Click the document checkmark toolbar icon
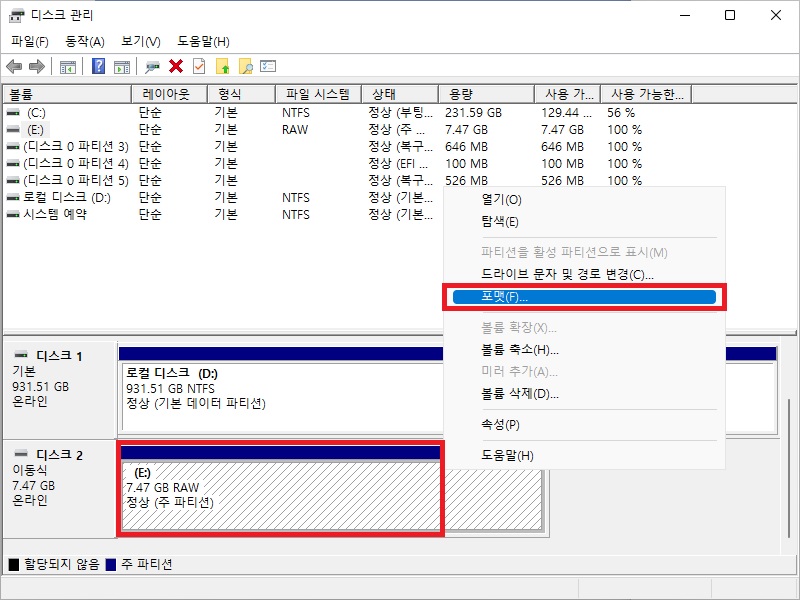 click(197, 67)
